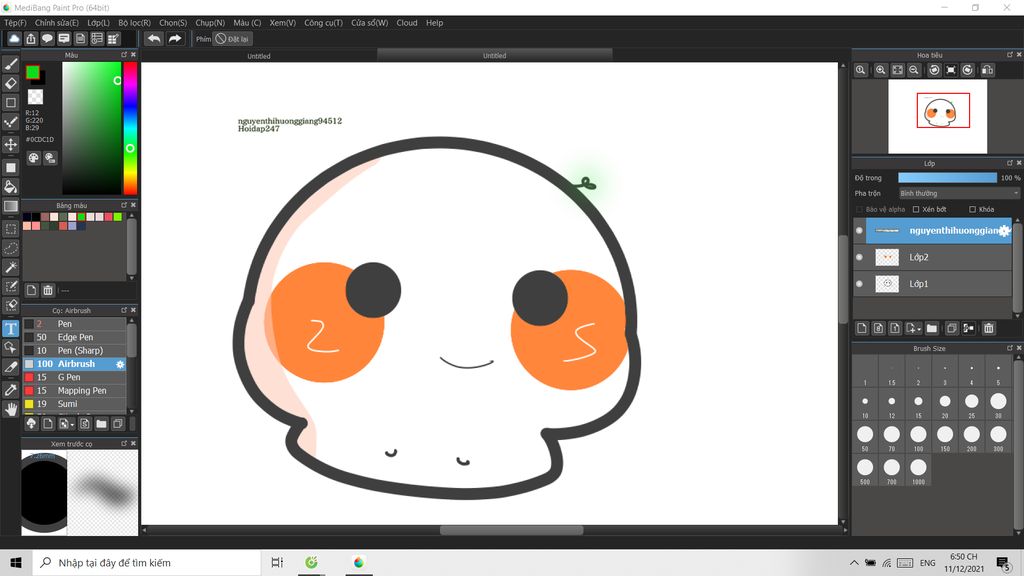
Task: Toggle visibility of nguyenthihuonggiang layer
Action: coord(859,231)
